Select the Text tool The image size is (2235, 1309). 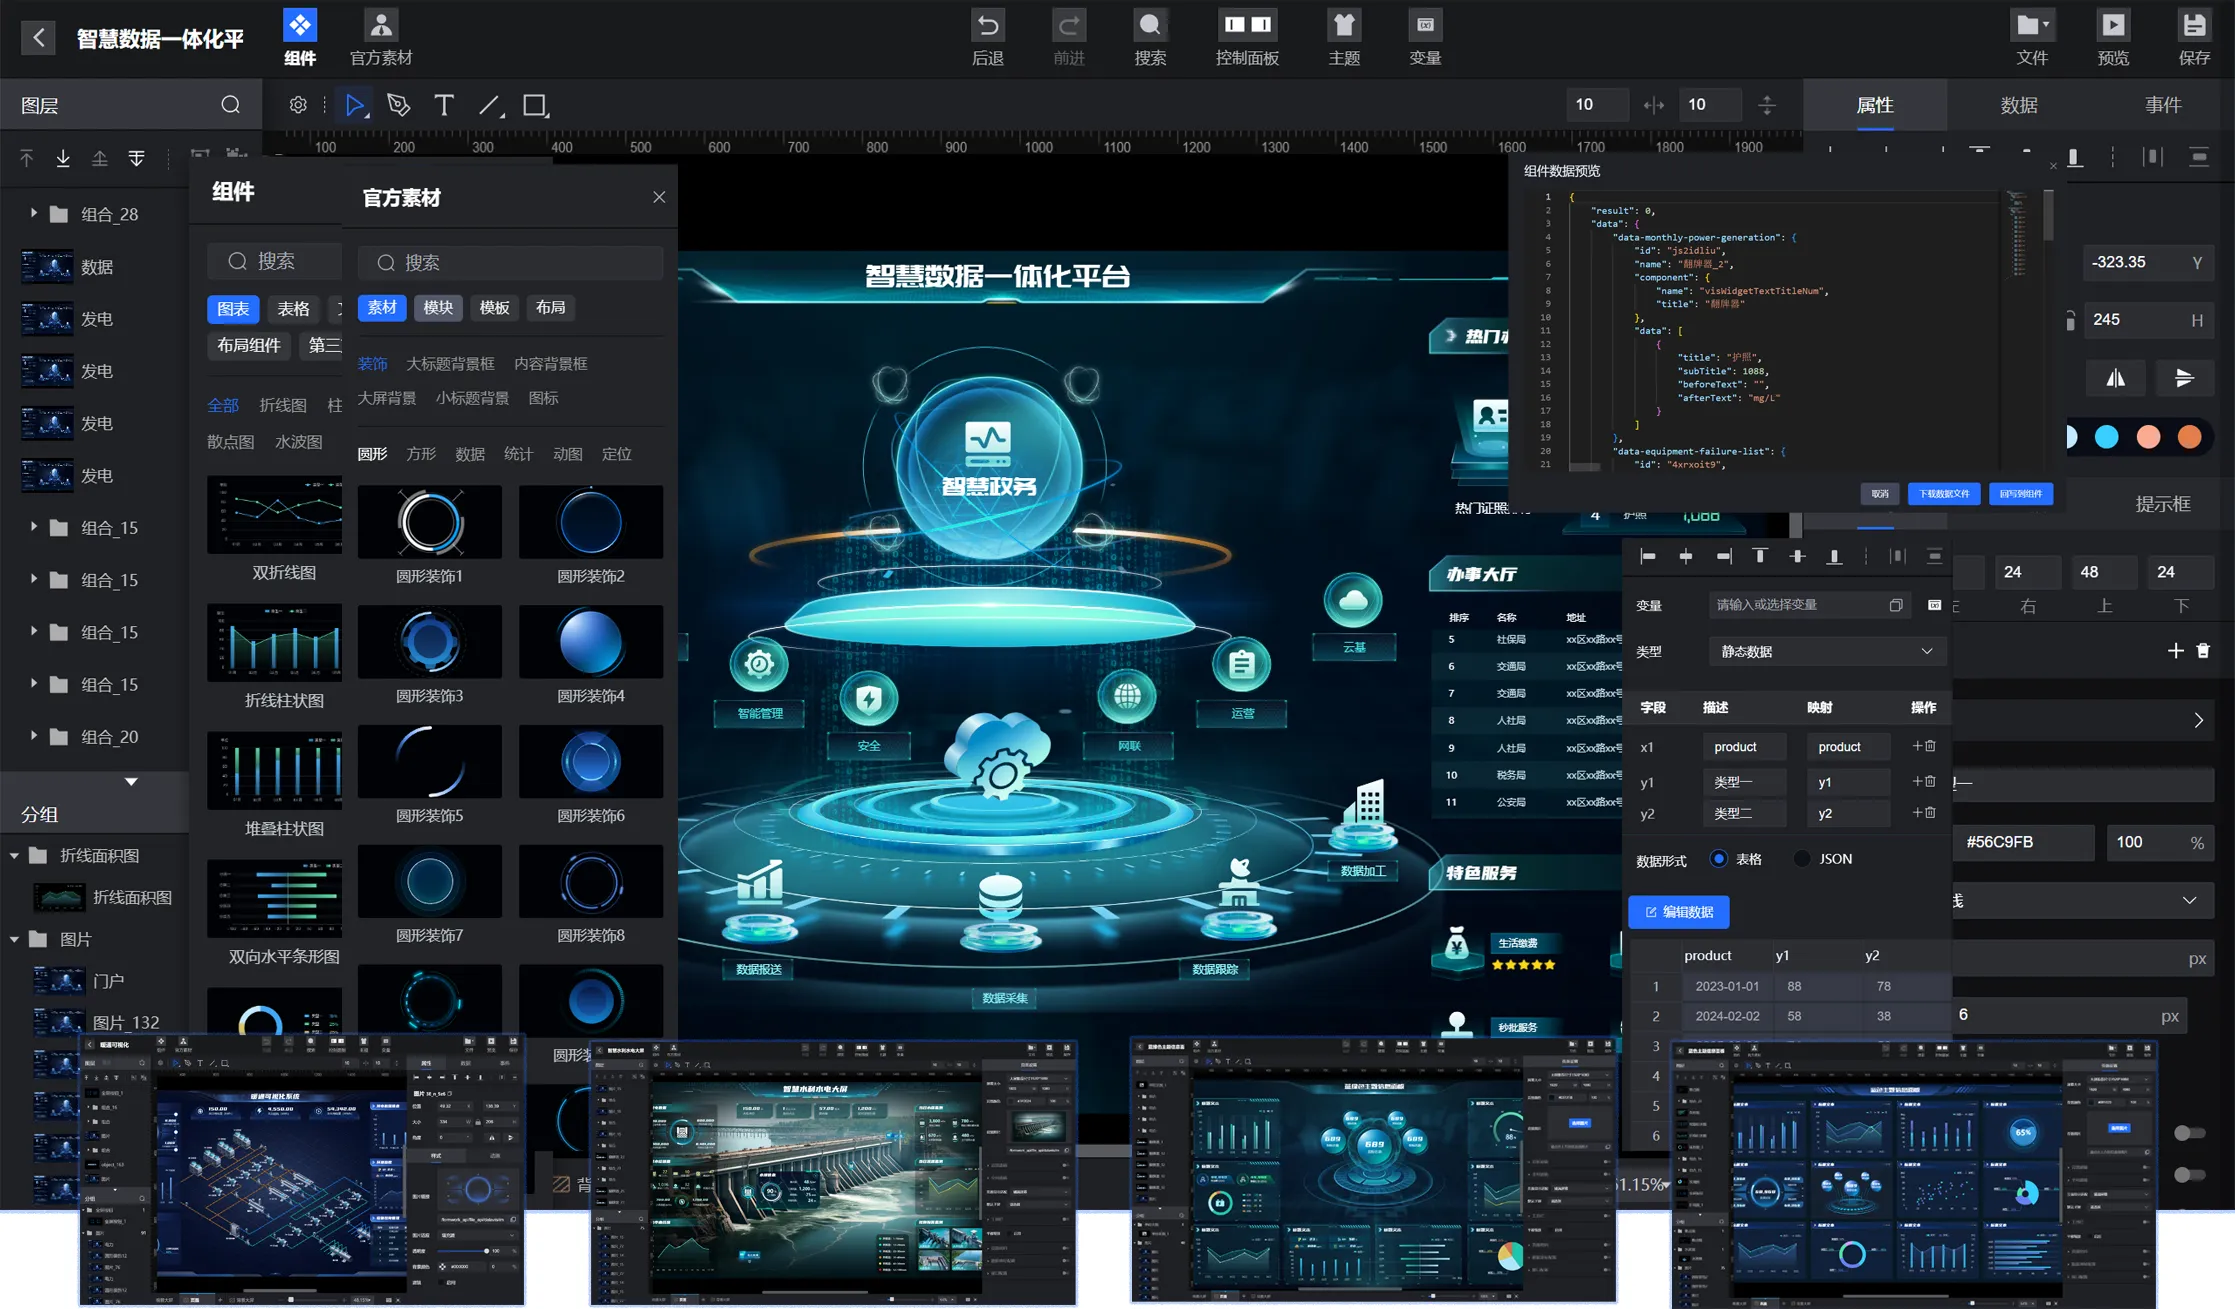[444, 105]
